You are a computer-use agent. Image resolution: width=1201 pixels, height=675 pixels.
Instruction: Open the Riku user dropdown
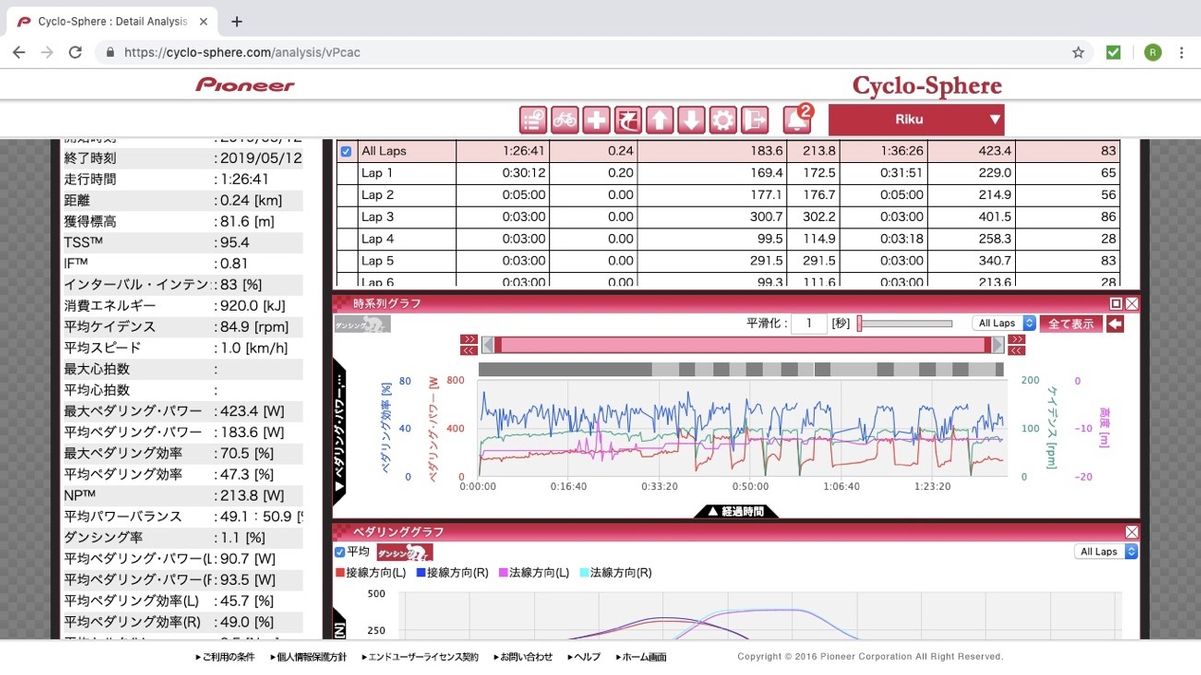tap(916, 120)
